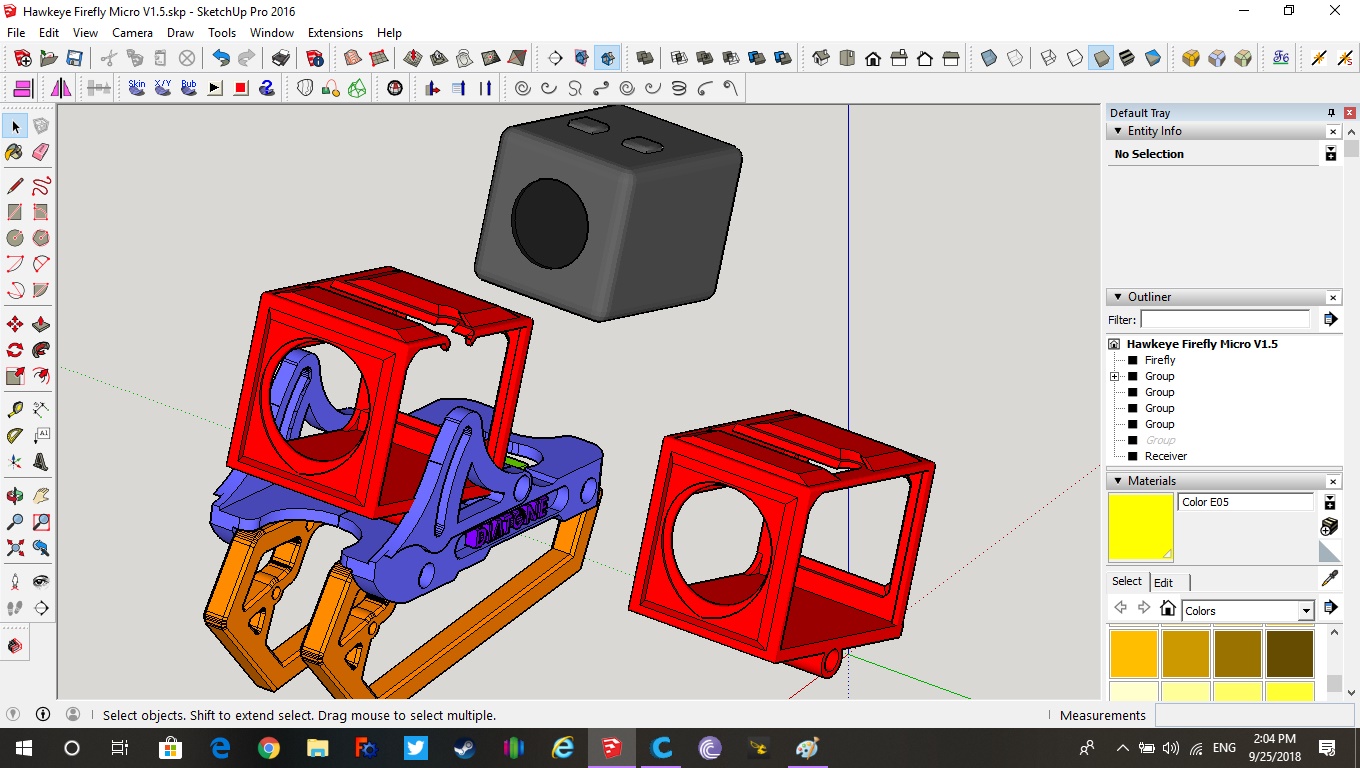Activate the Follow Me tool
The height and width of the screenshot is (768, 1360).
coord(41,350)
